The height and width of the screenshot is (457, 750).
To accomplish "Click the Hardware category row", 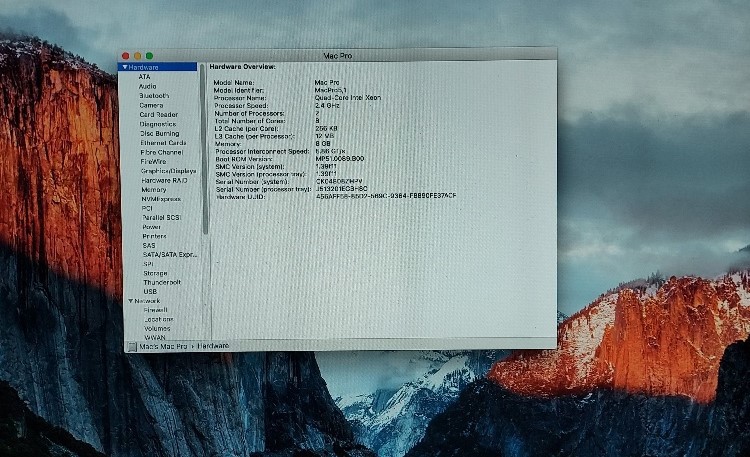I will (157, 67).
